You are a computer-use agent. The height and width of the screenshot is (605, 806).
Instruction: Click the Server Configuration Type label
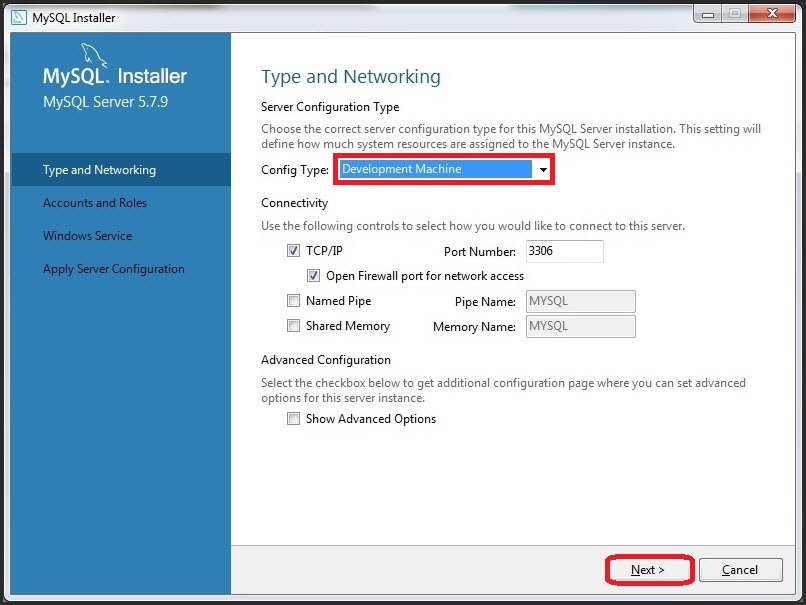330,107
